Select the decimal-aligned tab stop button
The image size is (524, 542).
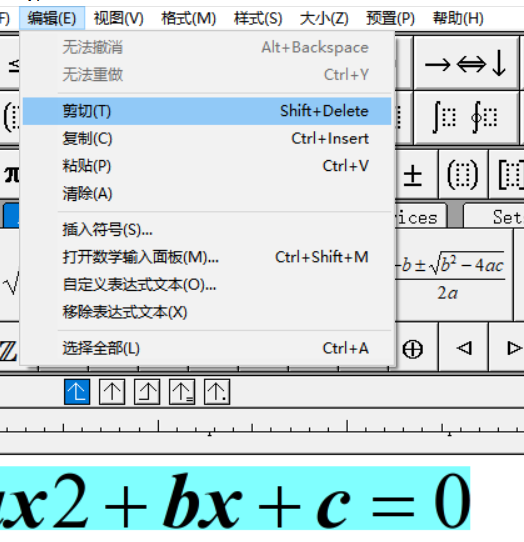point(217,392)
